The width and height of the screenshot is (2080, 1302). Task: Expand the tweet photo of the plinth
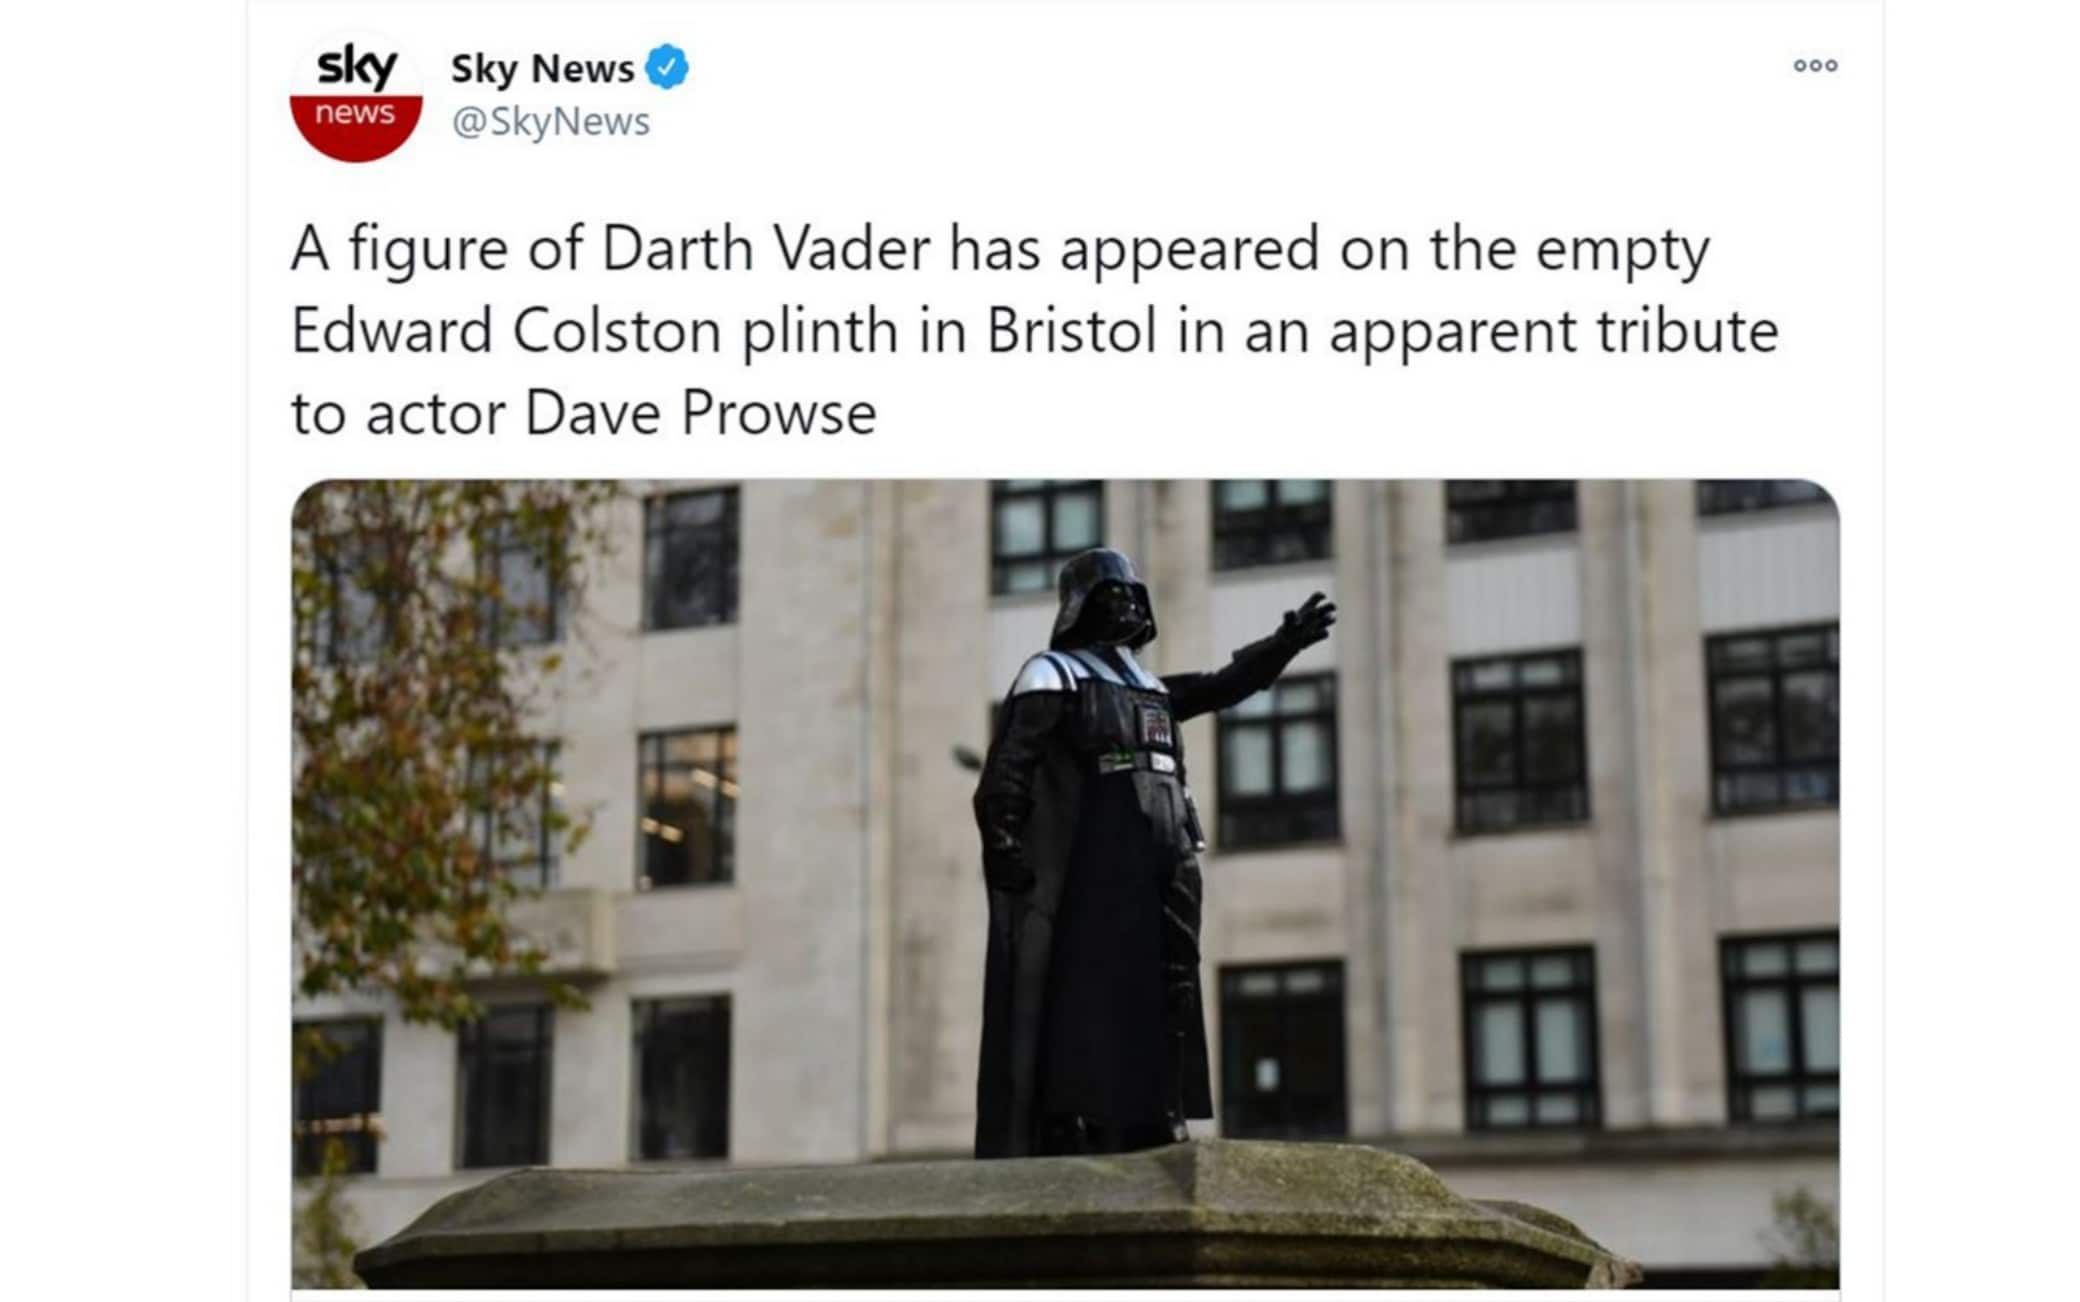pyautogui.click(x=1065, y=884)
